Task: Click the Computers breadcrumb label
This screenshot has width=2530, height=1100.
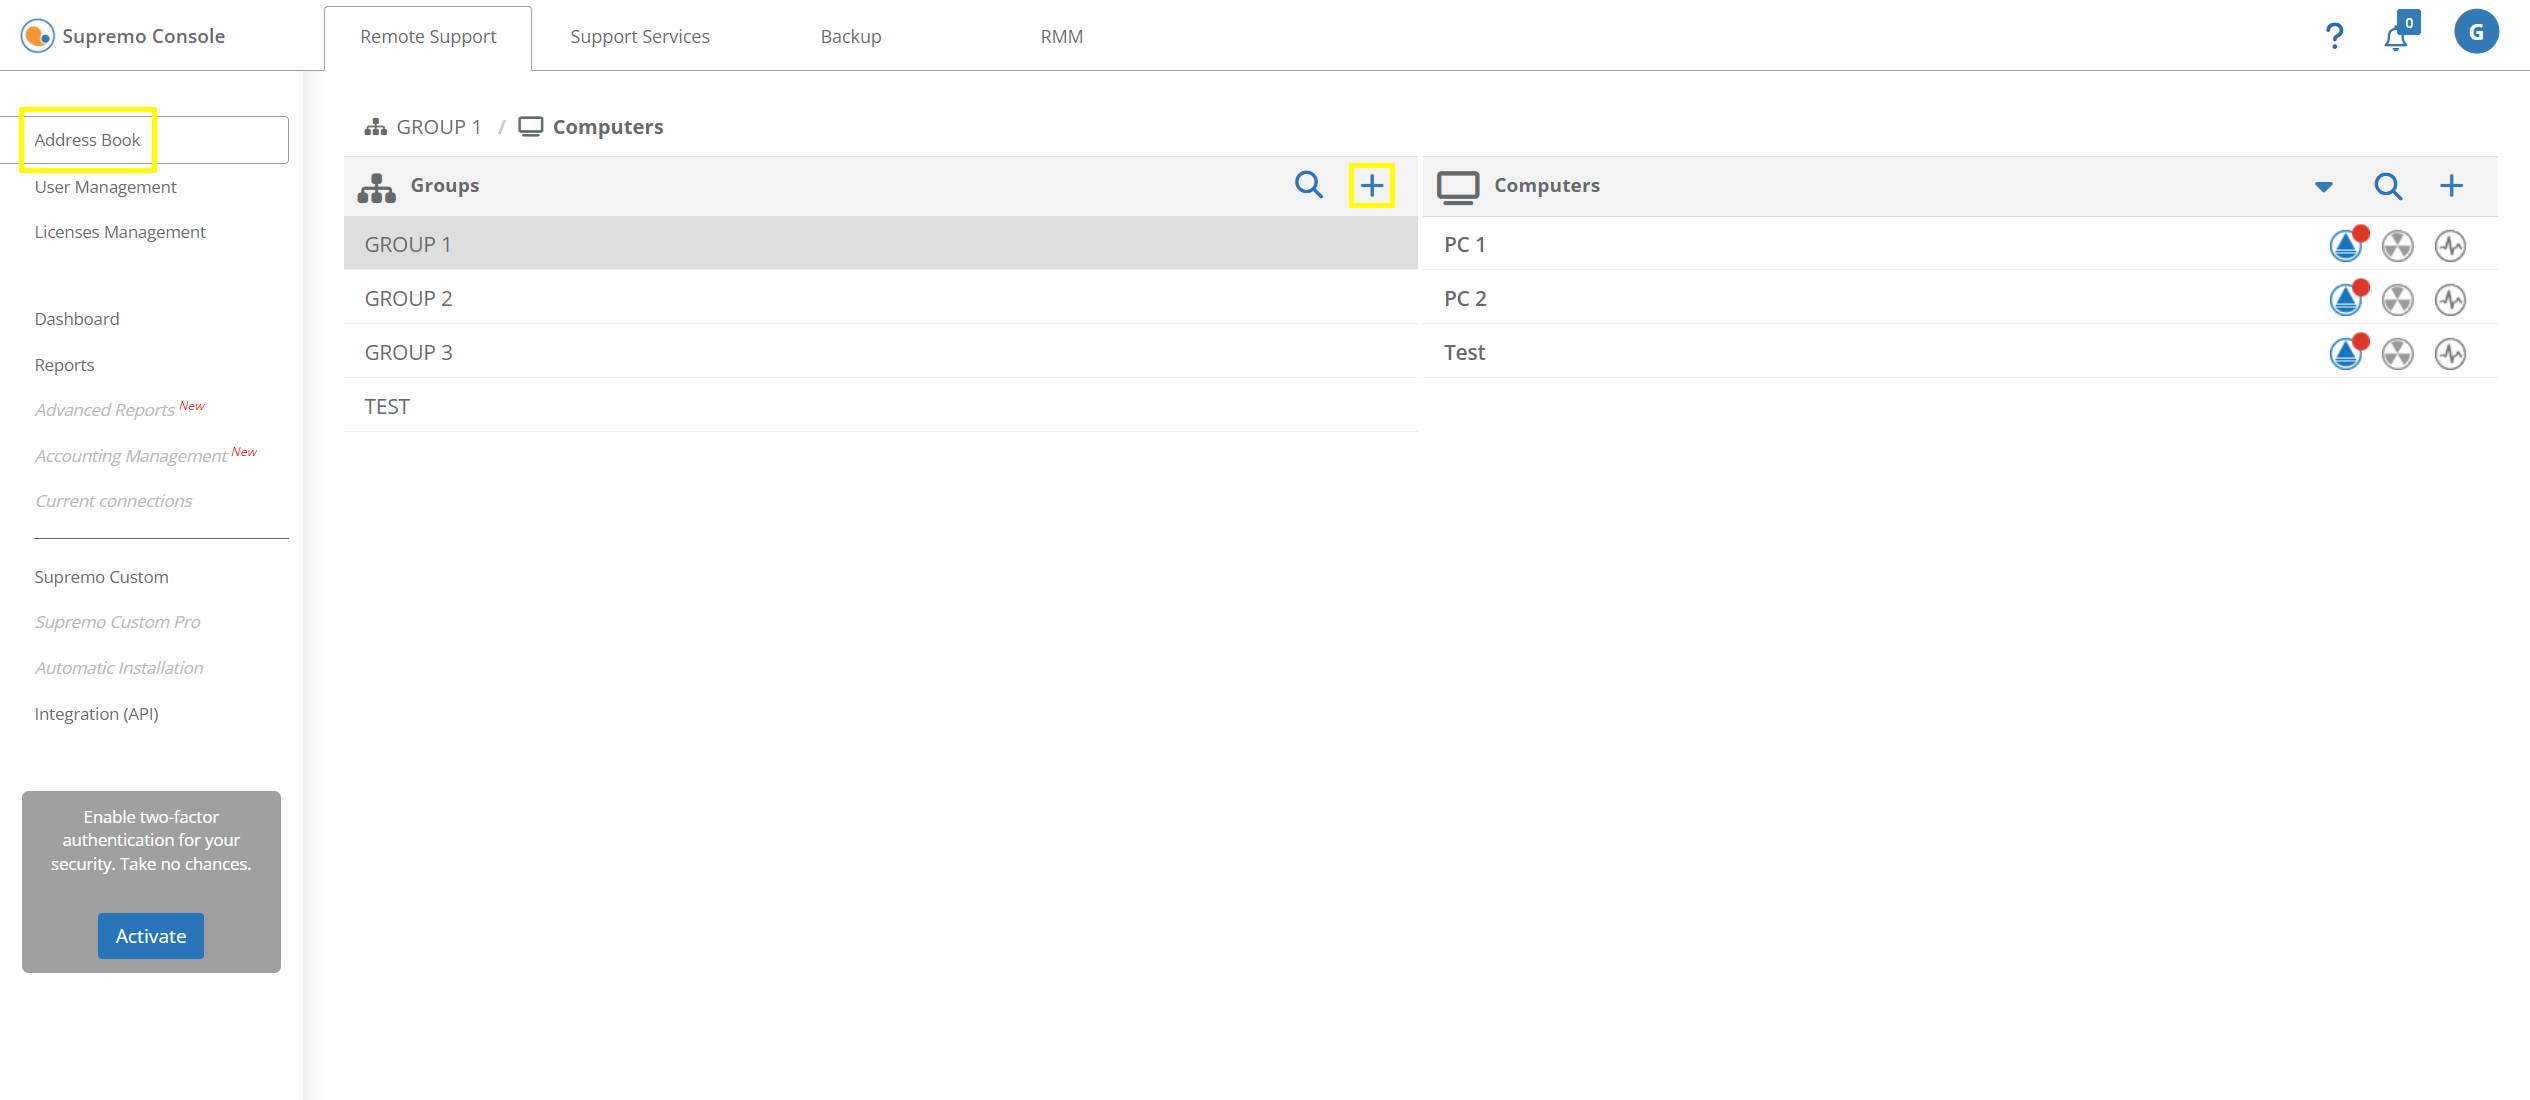Action: tap(608, 127)
